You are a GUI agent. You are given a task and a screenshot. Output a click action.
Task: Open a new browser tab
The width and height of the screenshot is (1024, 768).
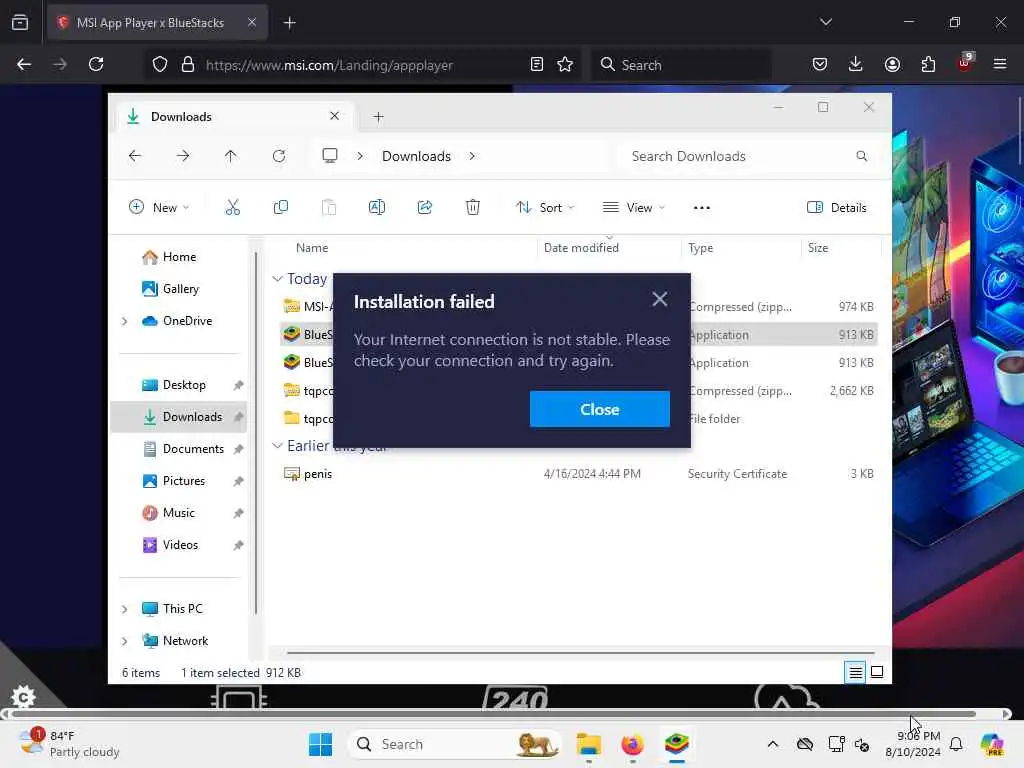coord(289,23)
